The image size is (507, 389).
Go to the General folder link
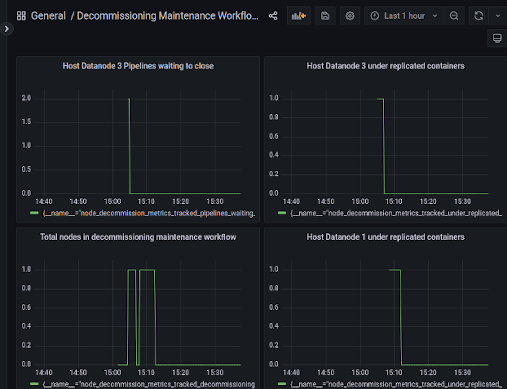48,16
